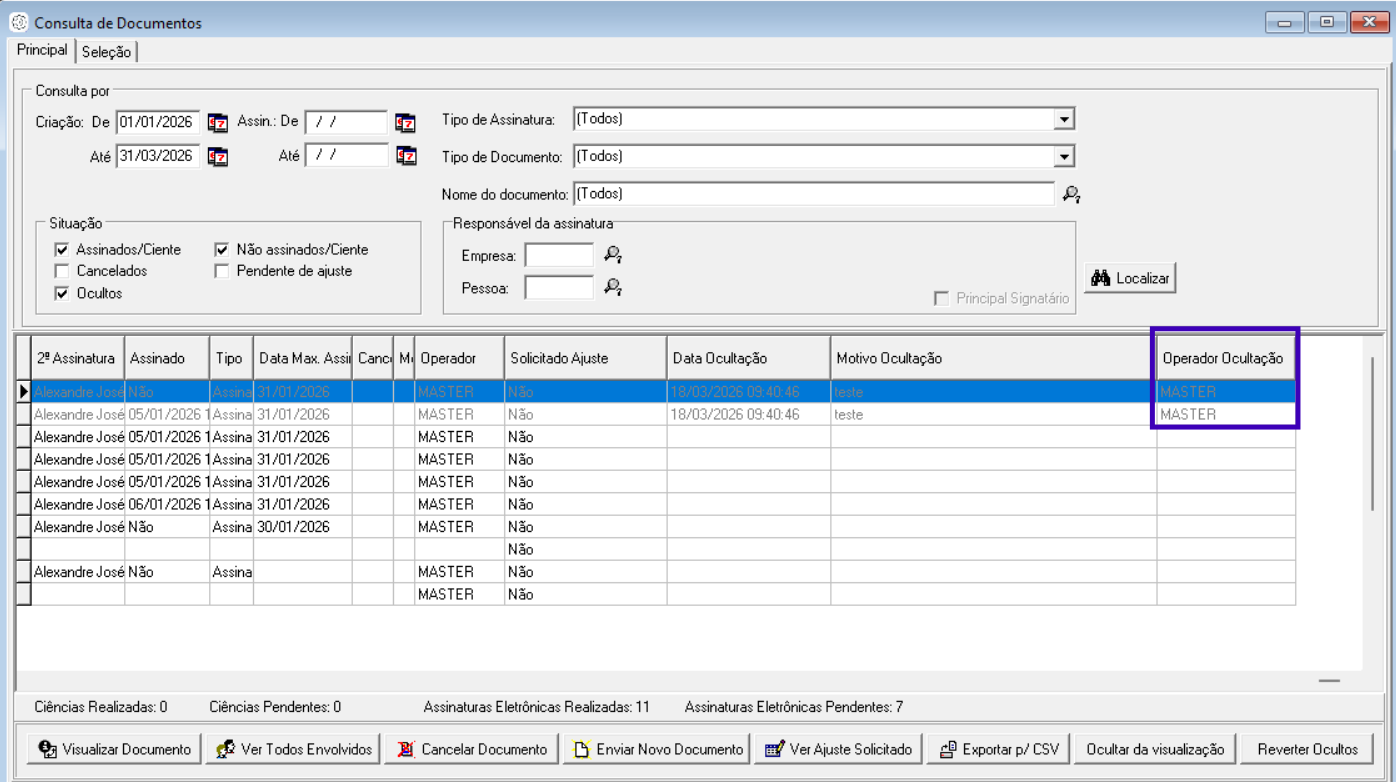Viewport: 1396px width, 782px height.
Task: Click the Localizar binoculars button
Action: (x=1130, y=278)
